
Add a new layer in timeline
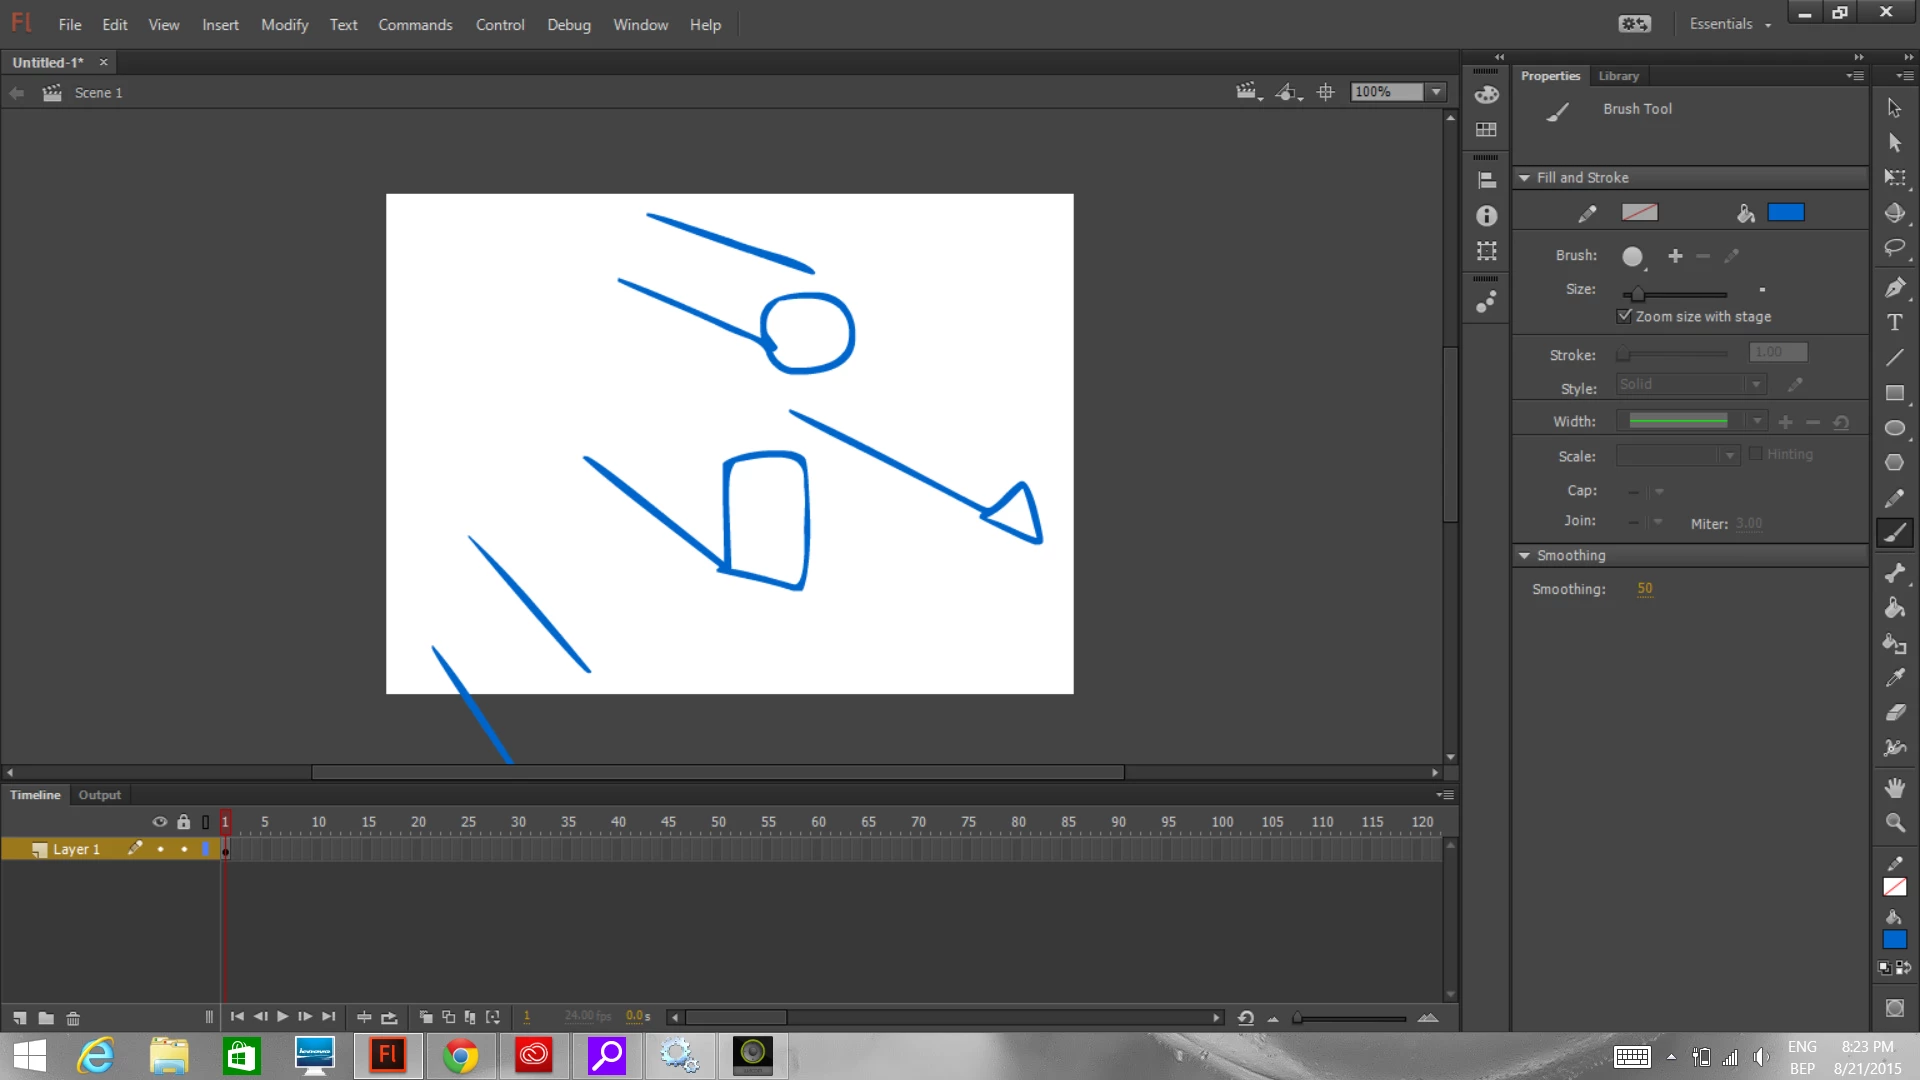click(x=20, y=1018)
